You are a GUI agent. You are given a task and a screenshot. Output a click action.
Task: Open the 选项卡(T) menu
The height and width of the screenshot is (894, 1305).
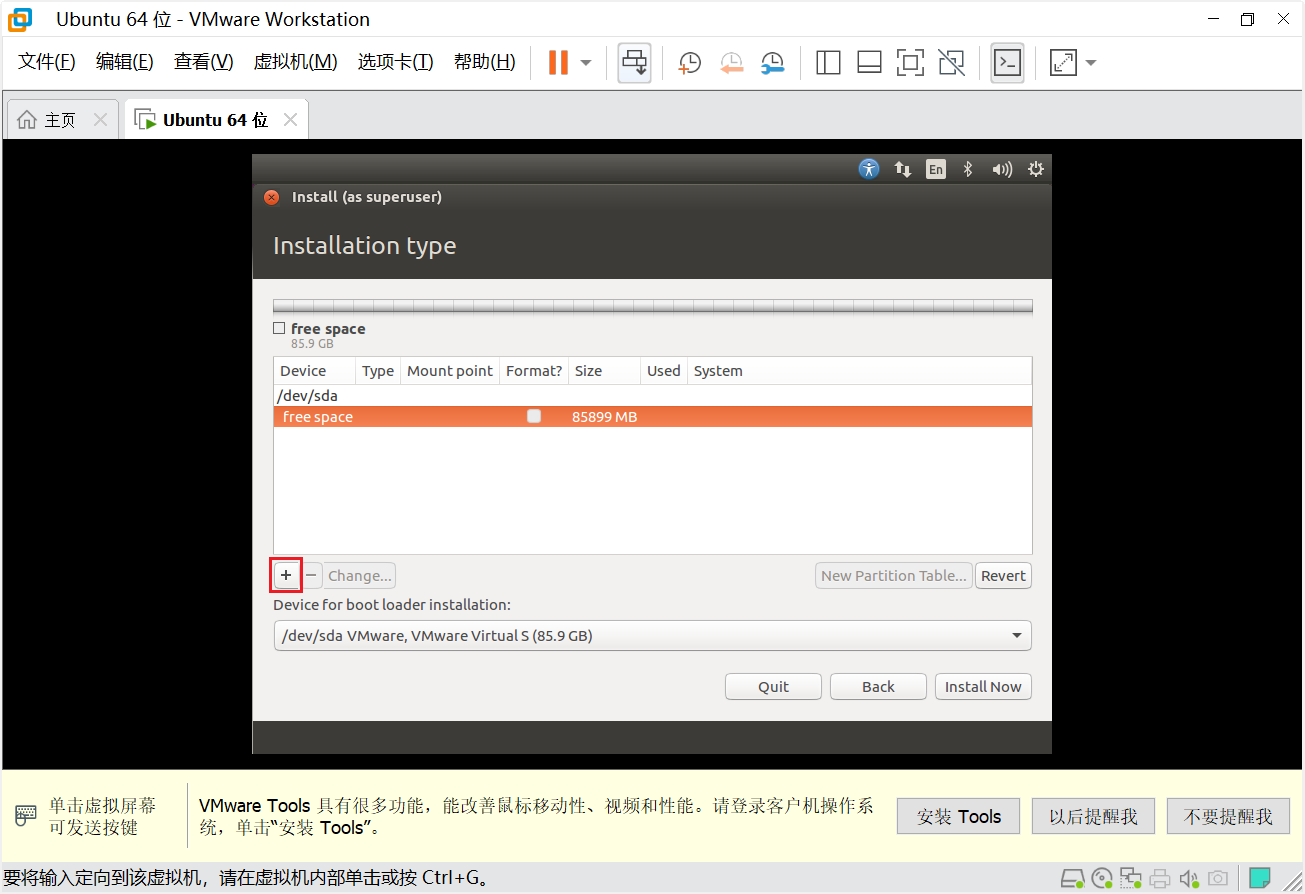click(x=396, y=62)
